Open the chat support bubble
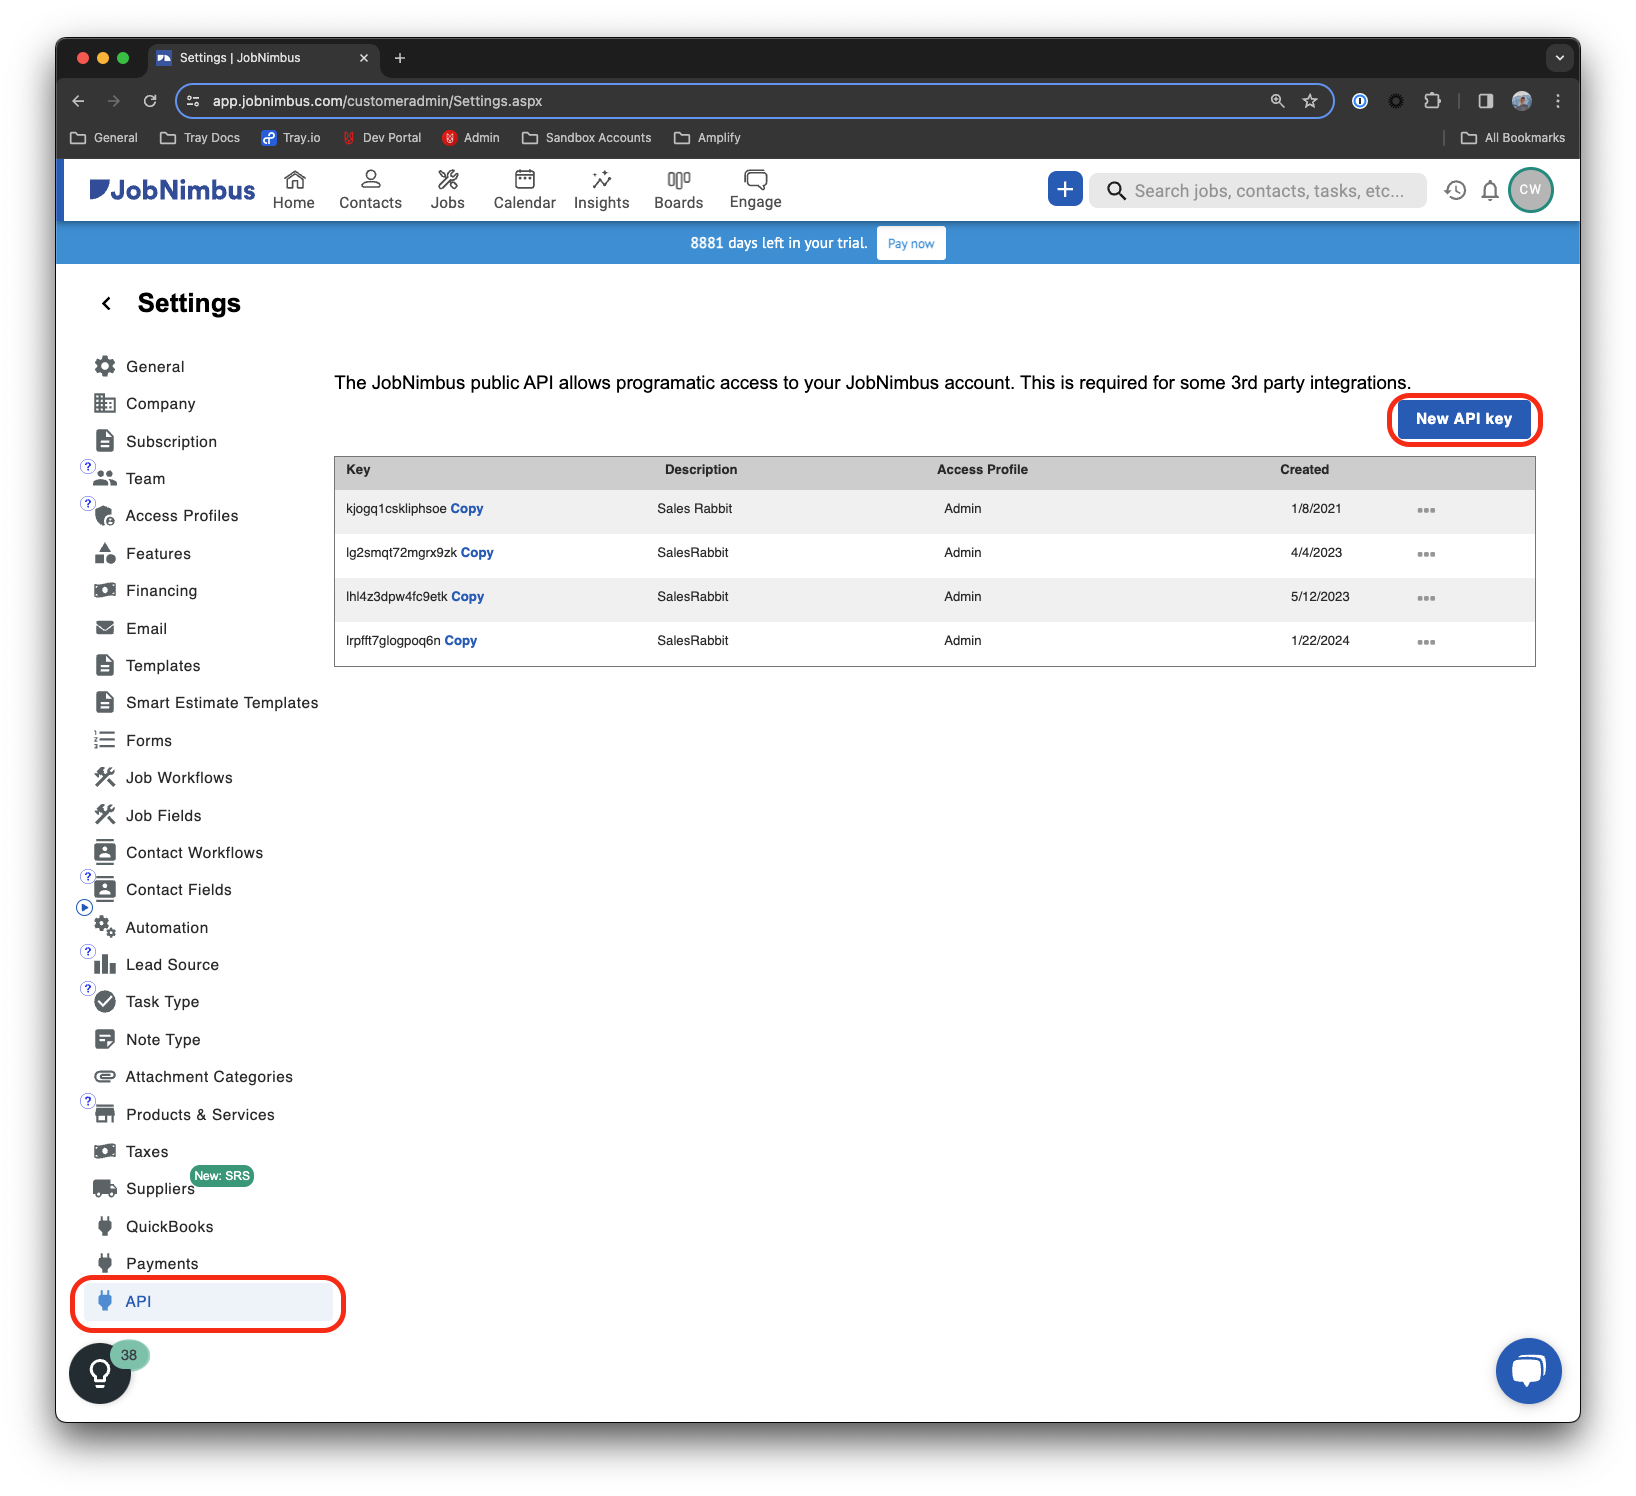 (1528, 1370)
